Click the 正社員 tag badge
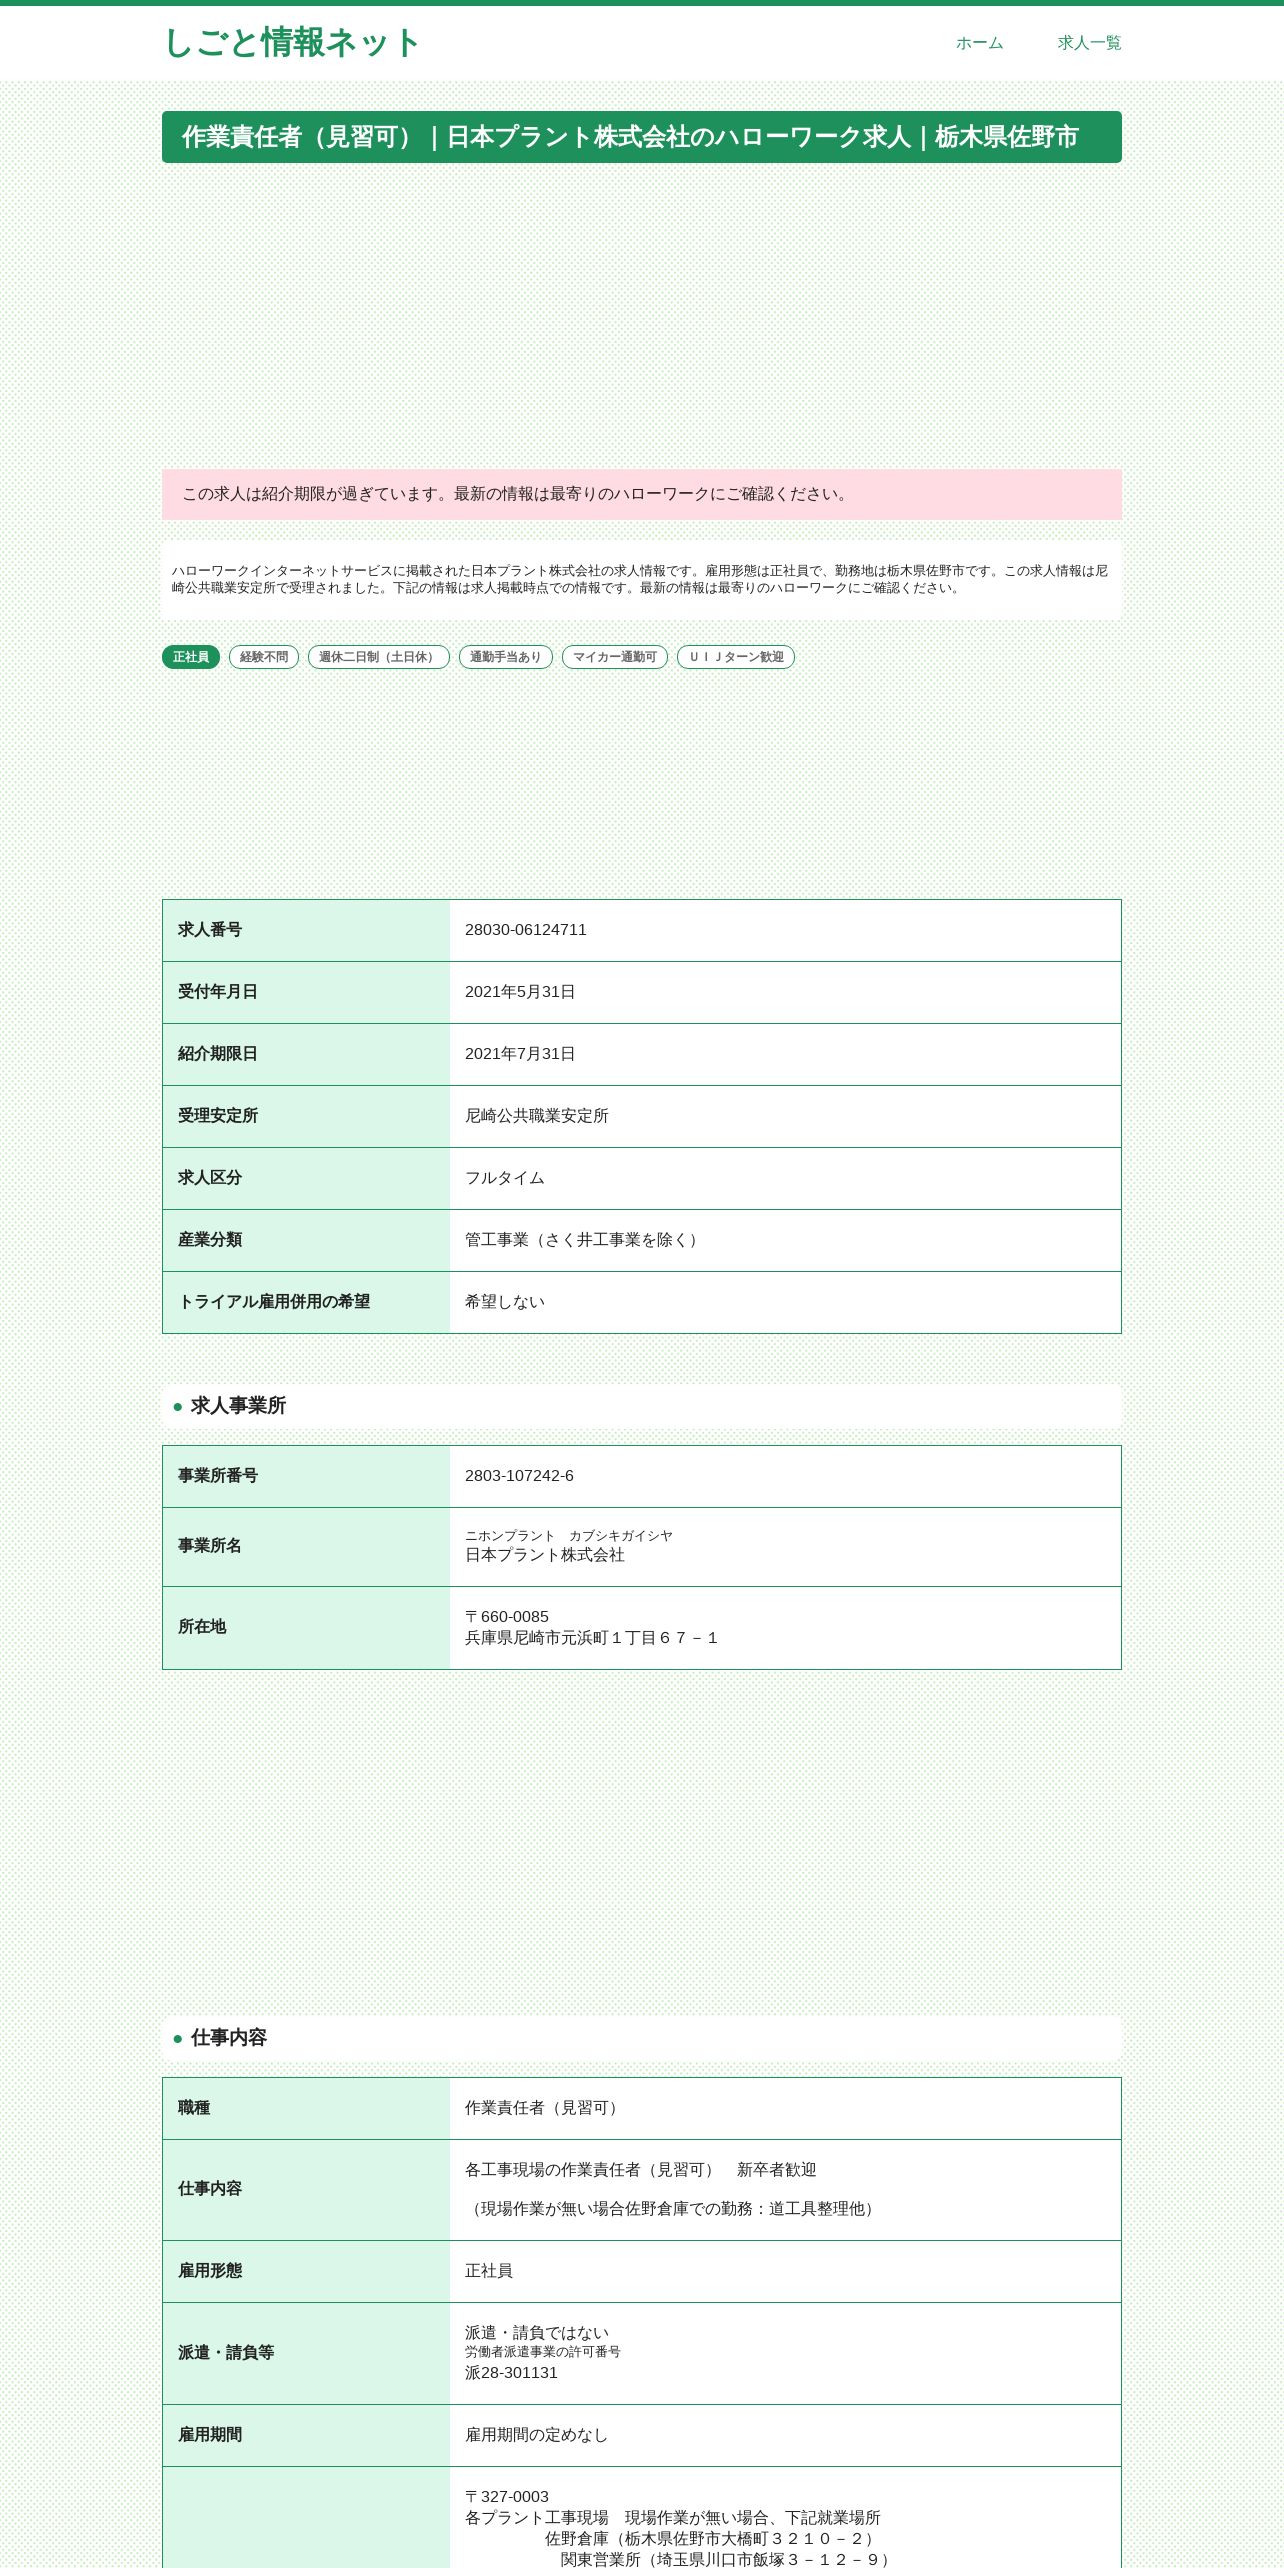The image size is (1284, 2568). tap(191, 657)
